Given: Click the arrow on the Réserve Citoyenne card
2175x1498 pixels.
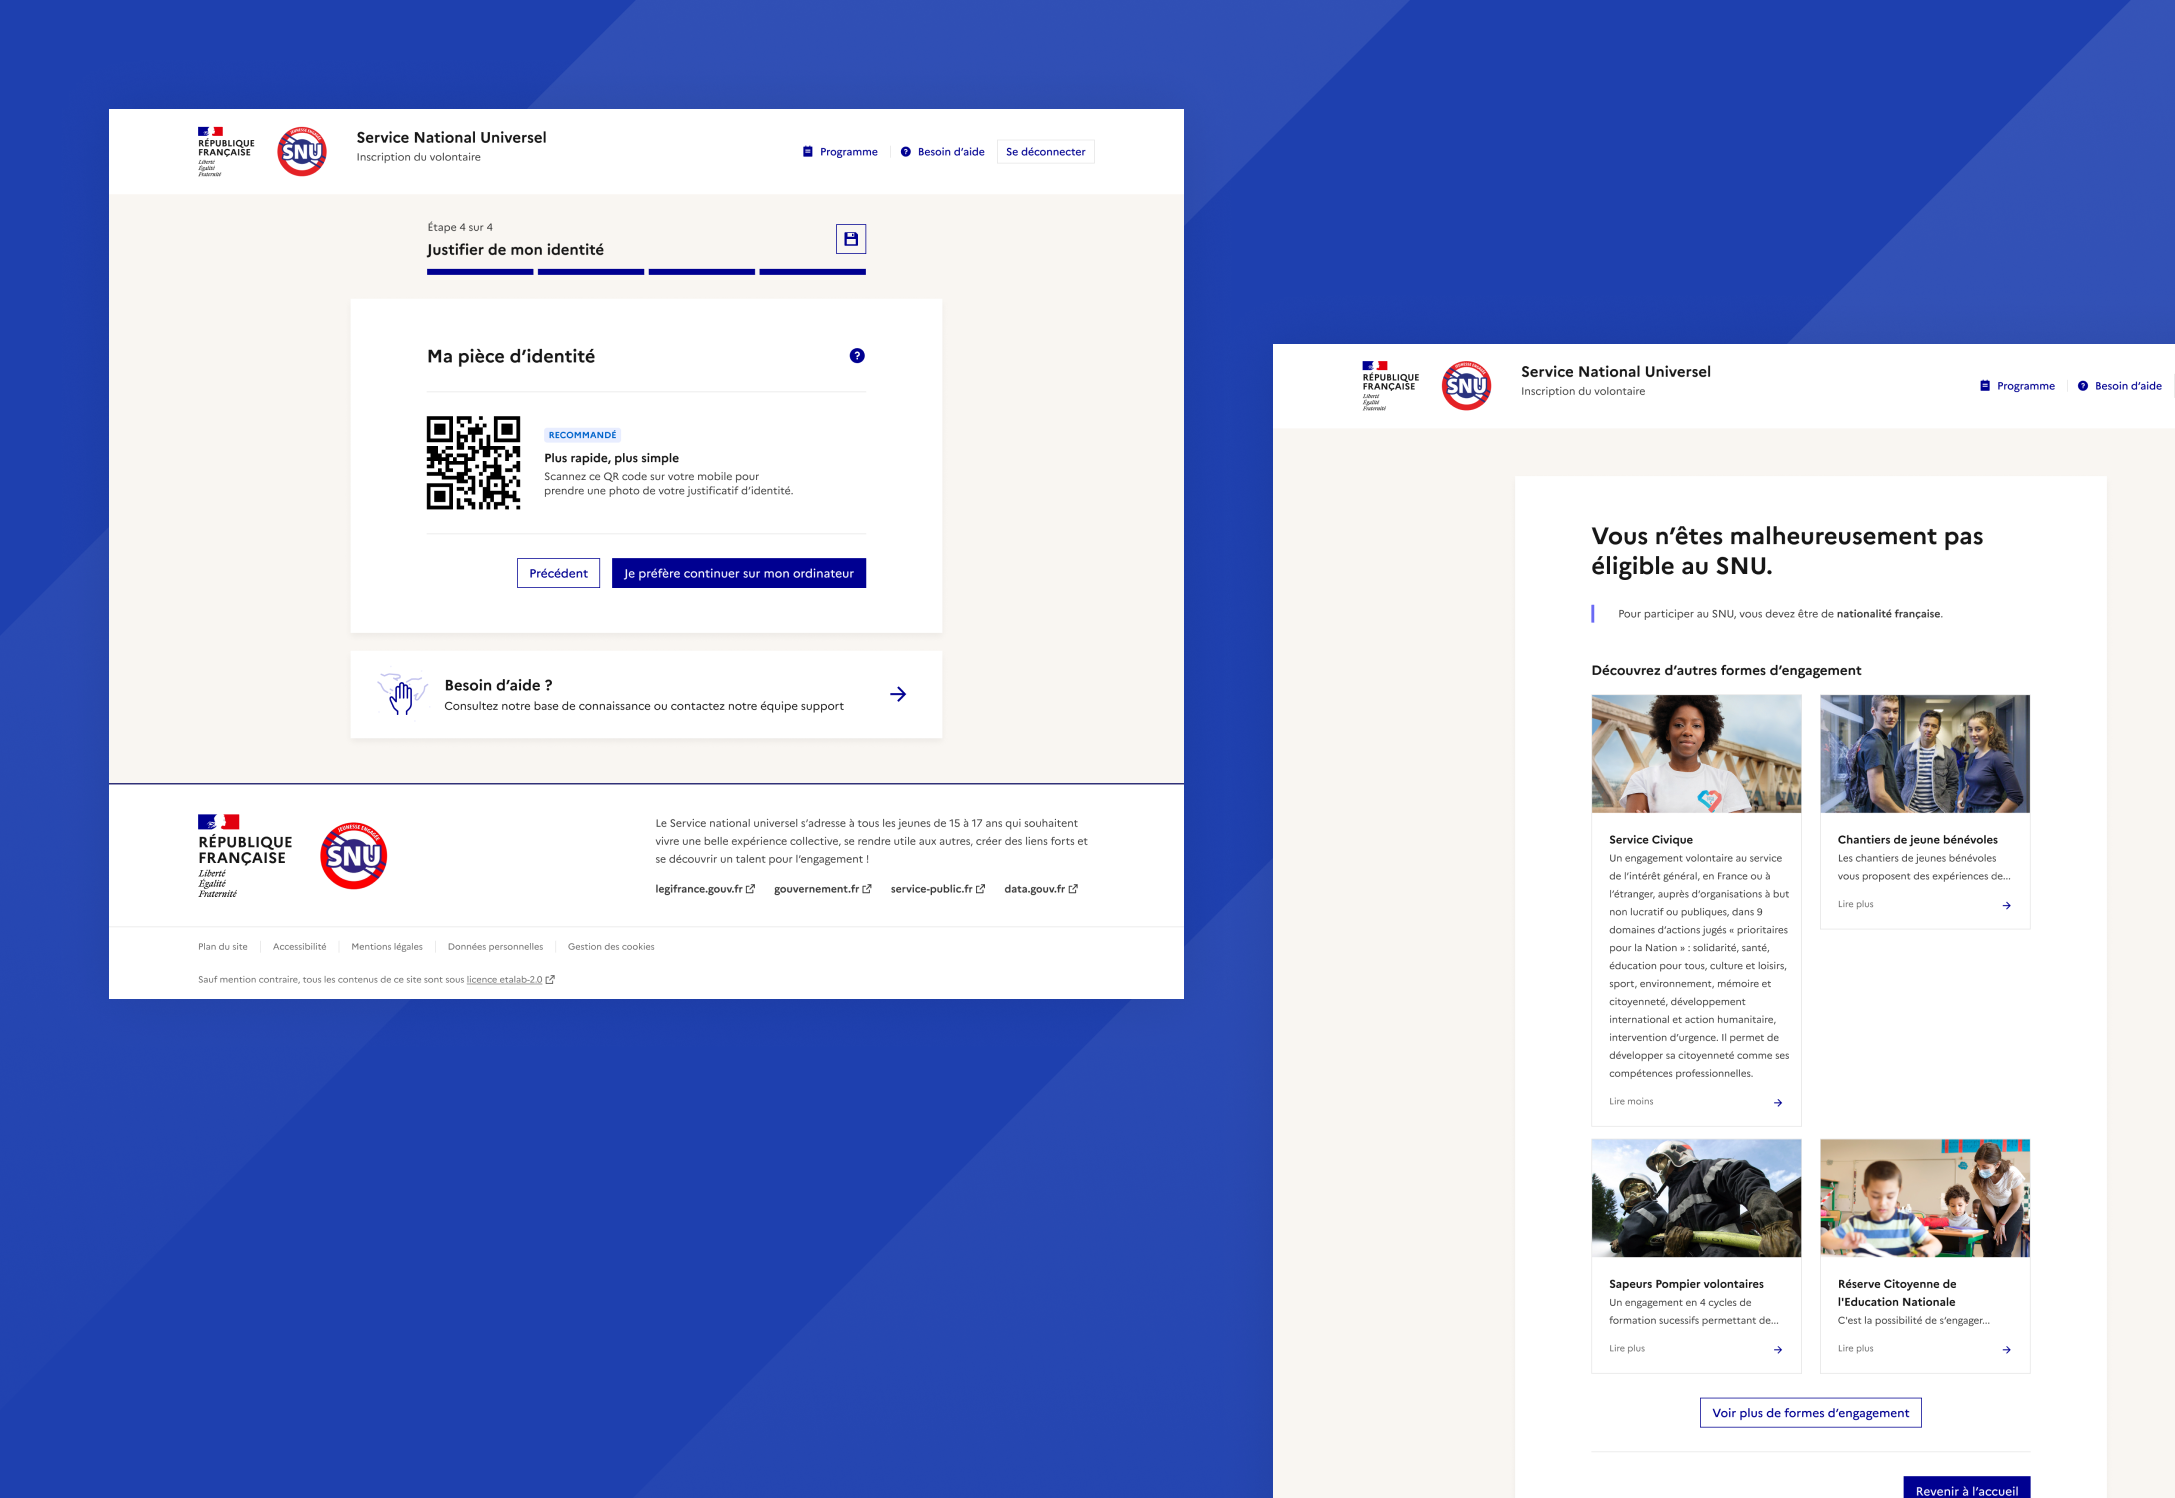Looking at the screenshot, I should coord(2006,1350).
